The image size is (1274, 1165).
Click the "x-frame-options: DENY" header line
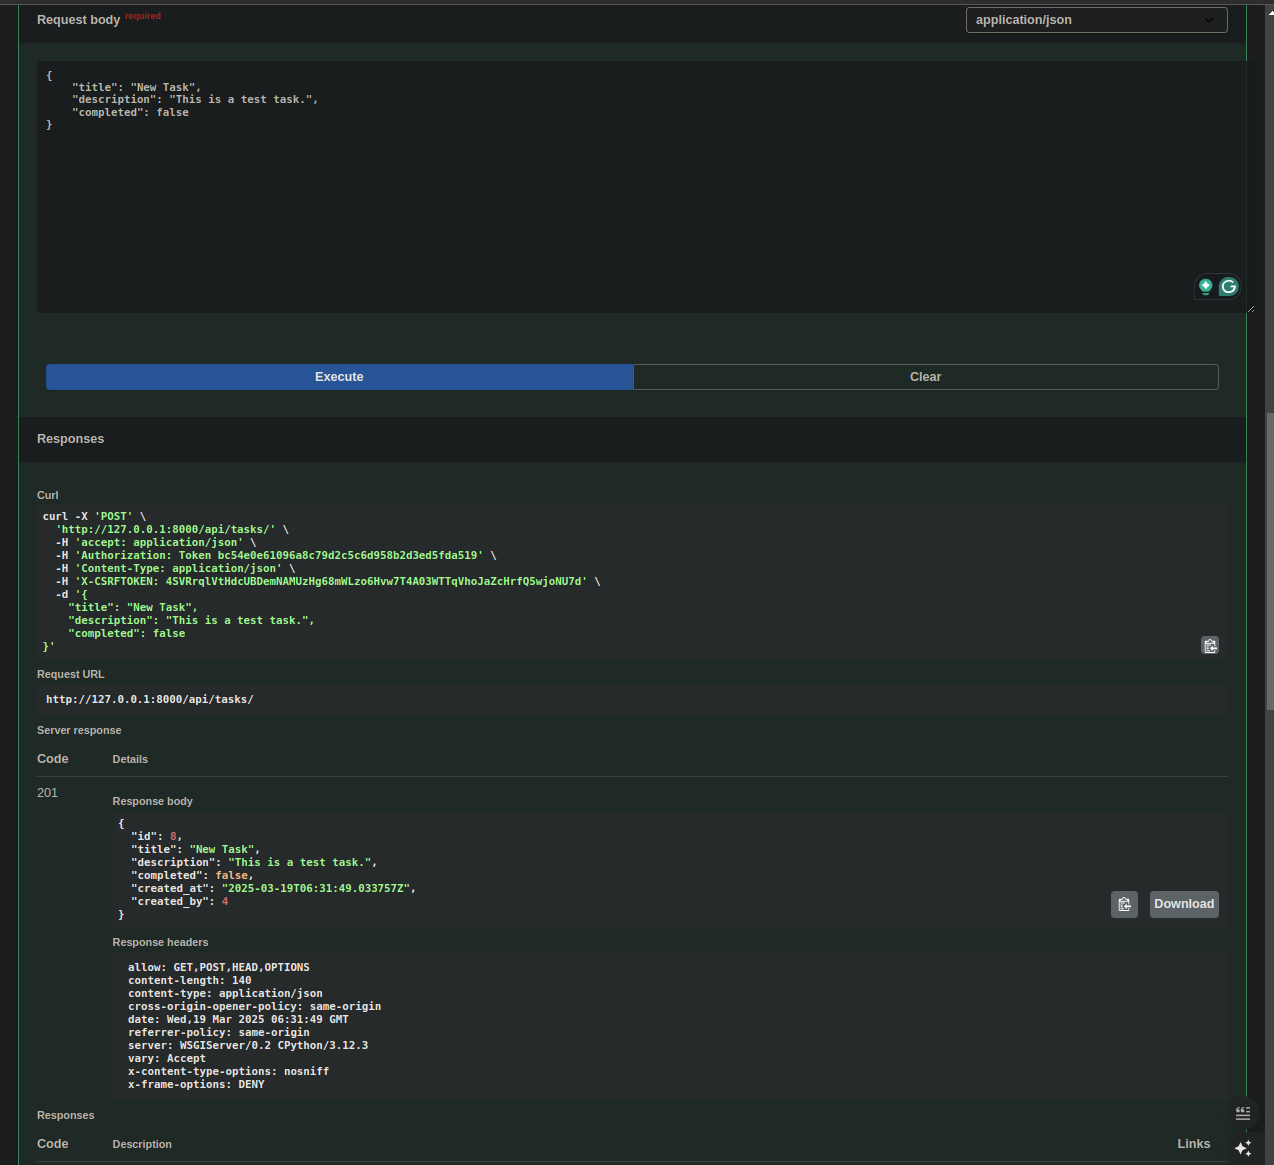tap(196, 1085)
